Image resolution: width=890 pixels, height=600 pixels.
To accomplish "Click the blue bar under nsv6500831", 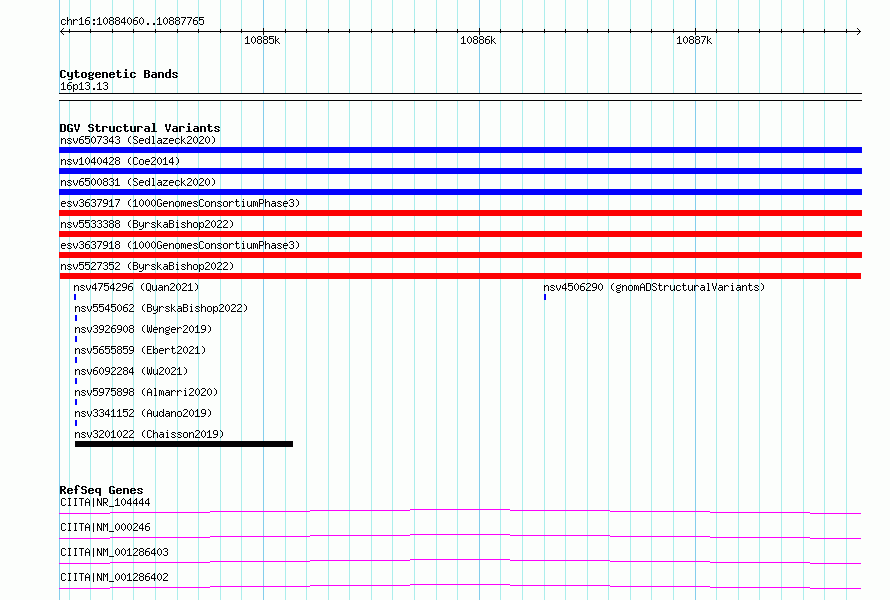I will coord(460,192).
